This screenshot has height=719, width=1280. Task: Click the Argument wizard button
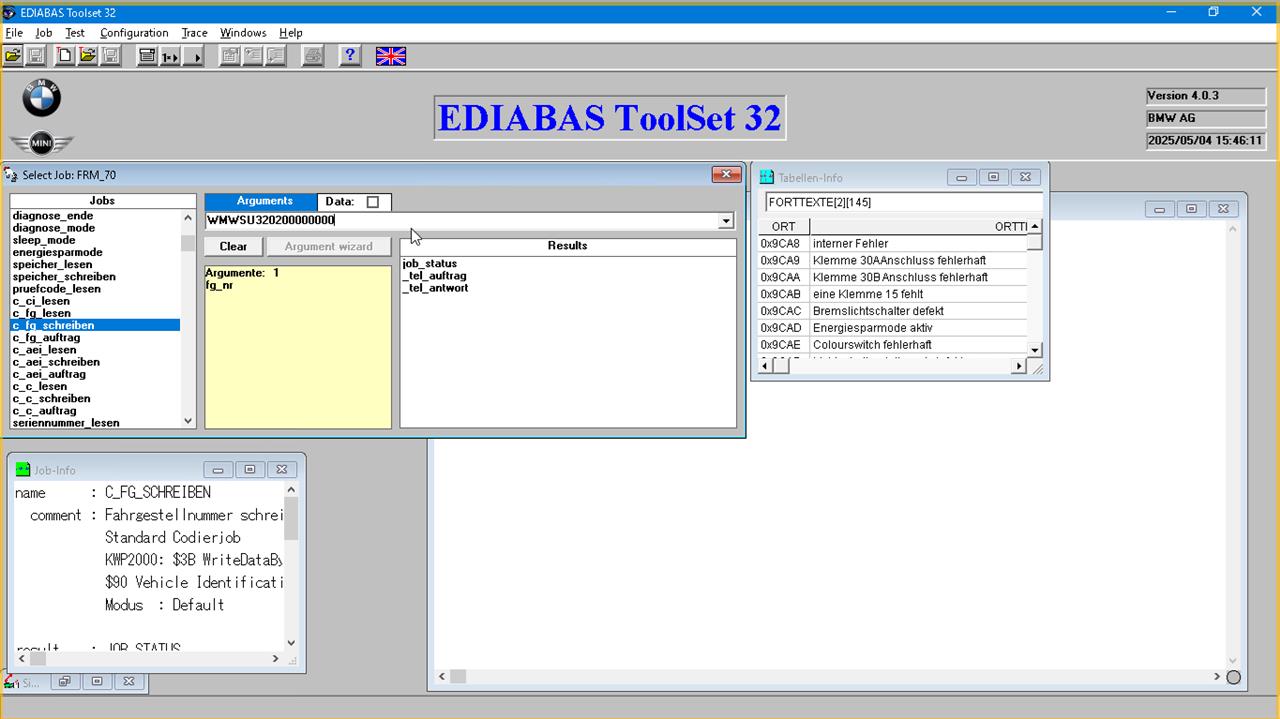pos(328,246)
